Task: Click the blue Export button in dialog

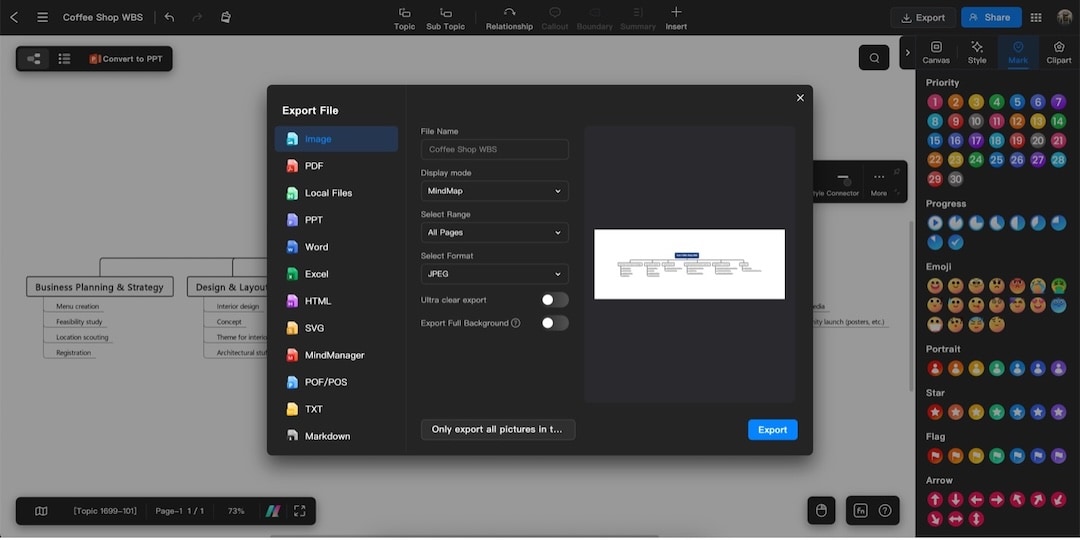Action: coord(773,430)
